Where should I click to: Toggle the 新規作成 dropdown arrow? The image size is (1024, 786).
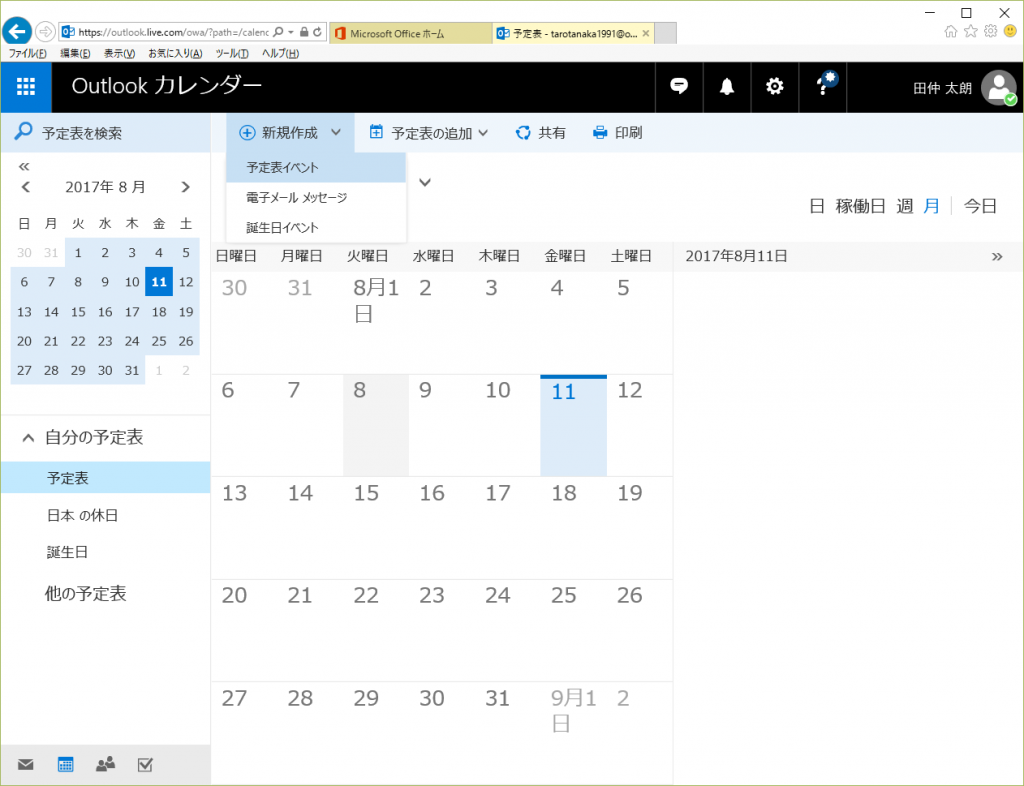pyautogui.click(x=336, y=133)
